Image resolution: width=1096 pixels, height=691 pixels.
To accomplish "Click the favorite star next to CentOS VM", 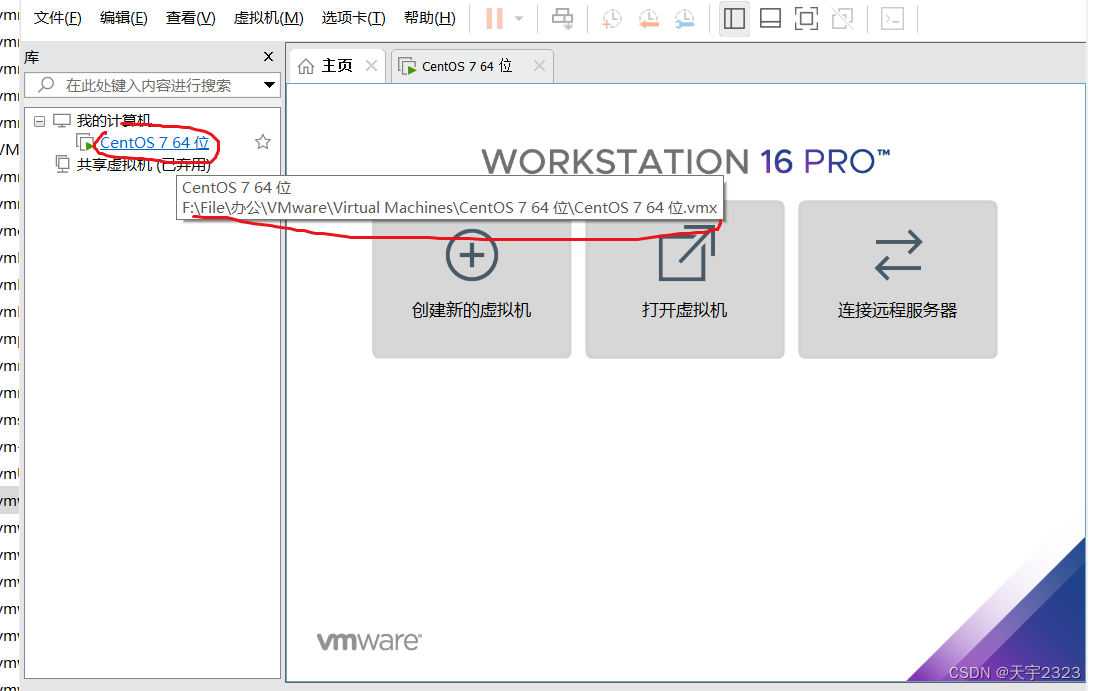I will tap(263, 142).
